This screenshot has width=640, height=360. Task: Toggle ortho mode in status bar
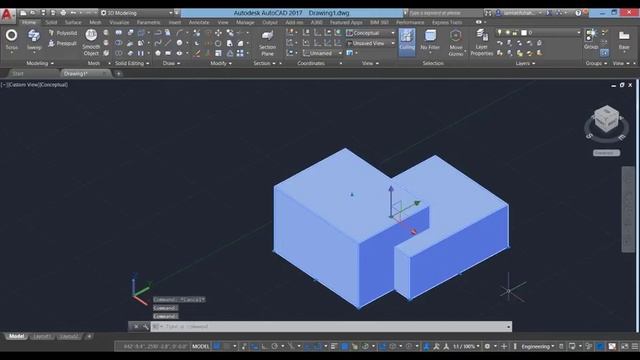tap(264, 346)
